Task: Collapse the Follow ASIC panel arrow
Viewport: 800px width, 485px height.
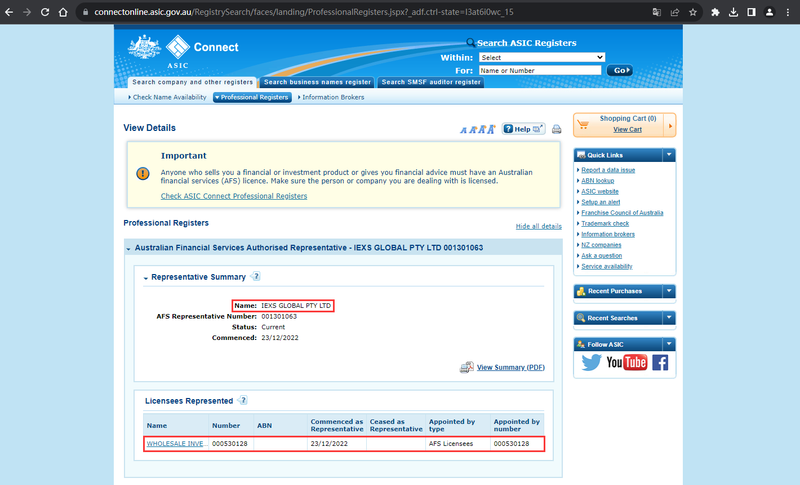Action: point(669,344)
